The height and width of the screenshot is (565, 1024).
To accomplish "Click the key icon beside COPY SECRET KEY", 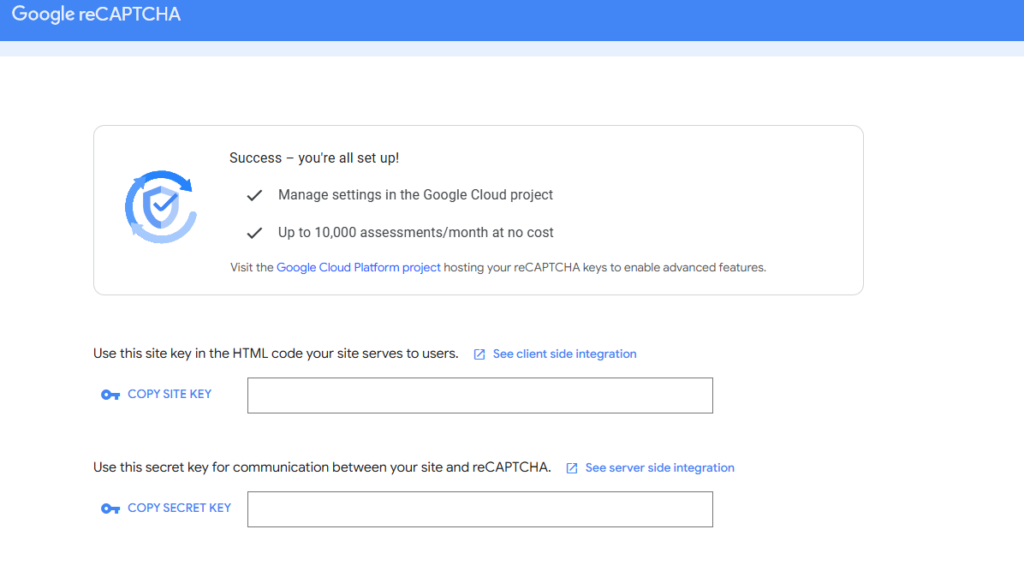I will tap(110, 508).
